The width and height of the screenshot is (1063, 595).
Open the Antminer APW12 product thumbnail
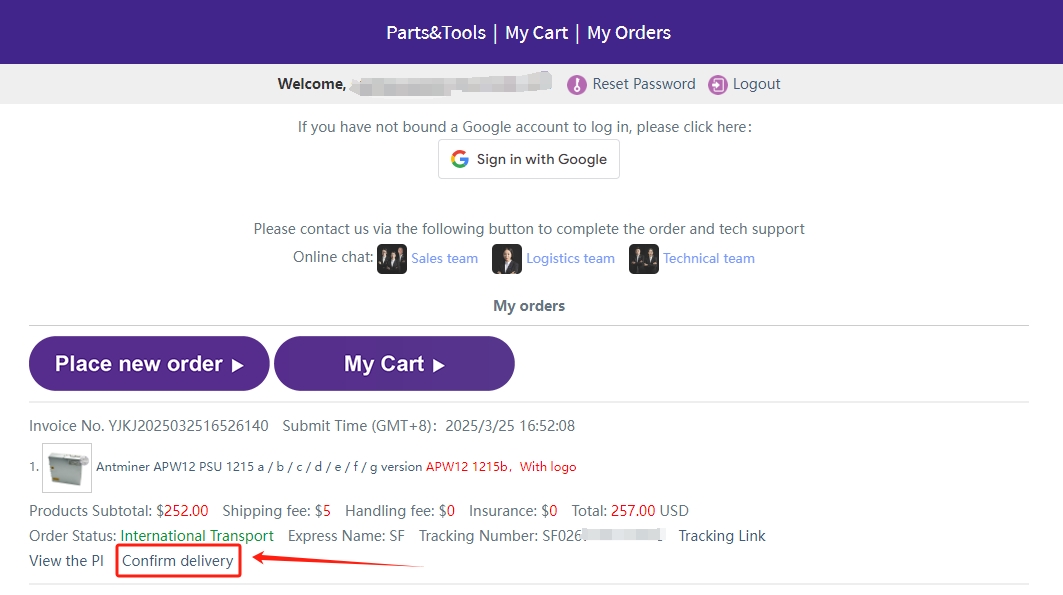click(67, 468)
